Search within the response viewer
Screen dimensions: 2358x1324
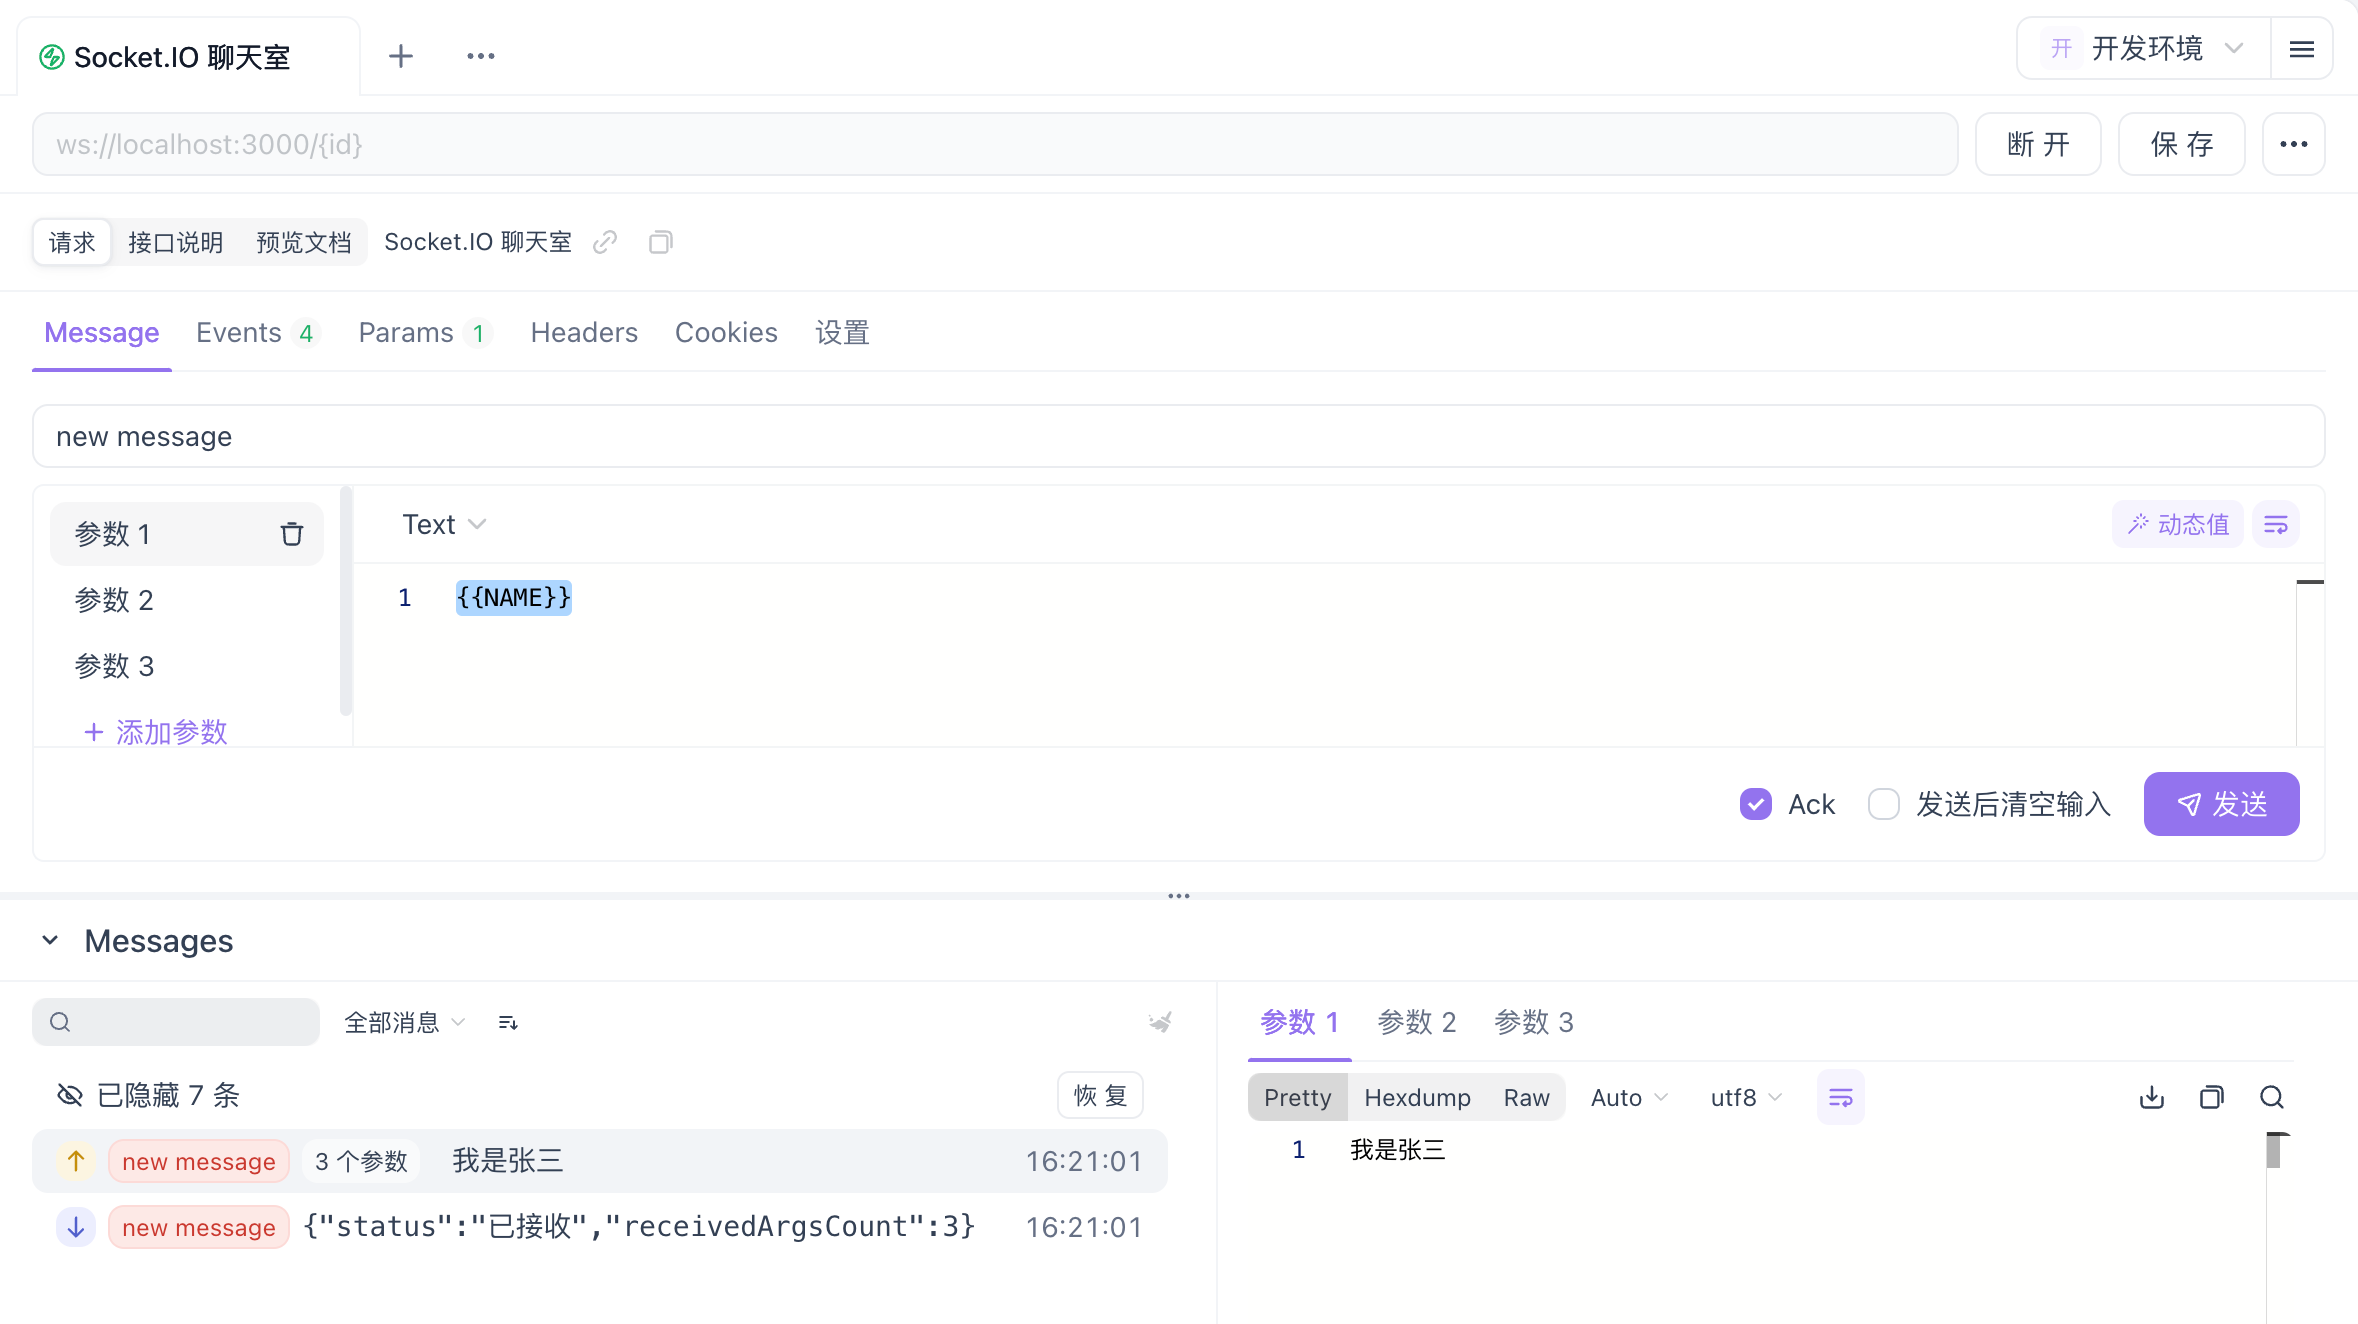pyautogui.click(x=2272, y=1097)
